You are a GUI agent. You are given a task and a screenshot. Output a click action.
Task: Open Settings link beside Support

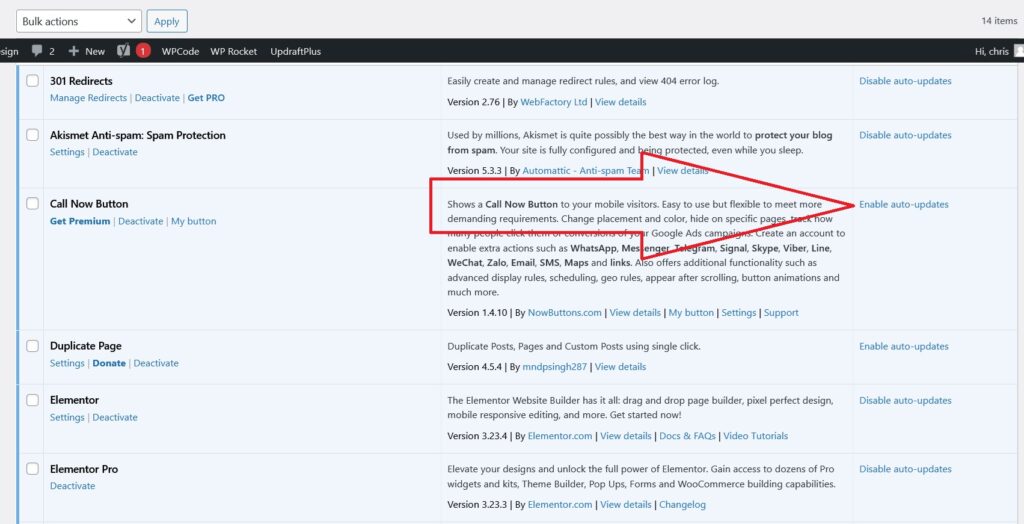coord(739,312)
